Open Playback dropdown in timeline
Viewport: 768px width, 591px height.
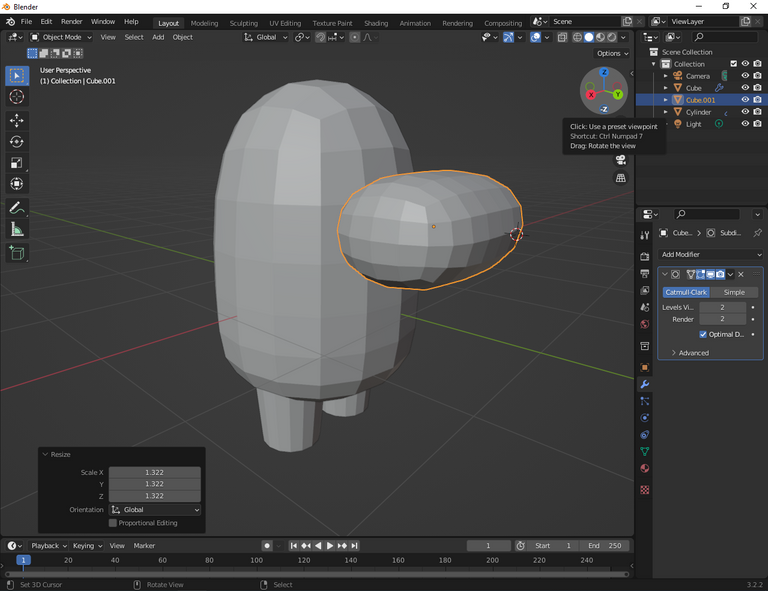click(49, 546)
